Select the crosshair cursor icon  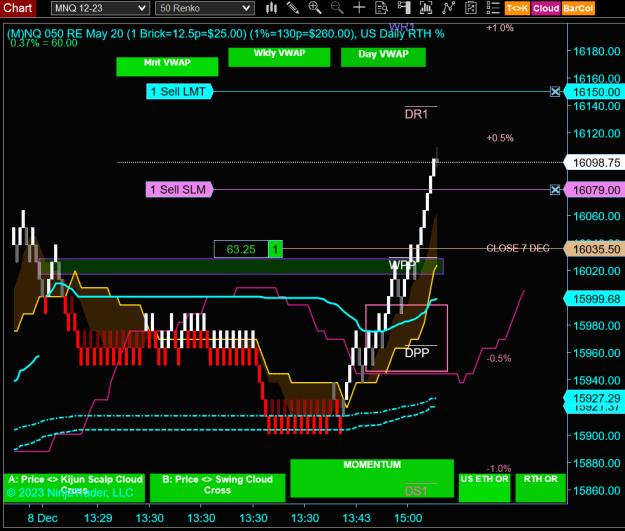tap(359, 8)
